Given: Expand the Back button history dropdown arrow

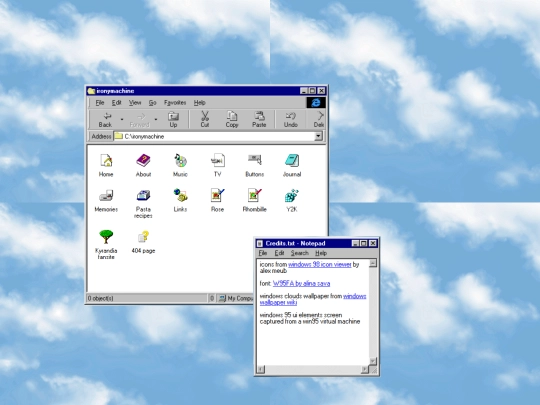Looking at the screenshot, I should click(122, 120).
